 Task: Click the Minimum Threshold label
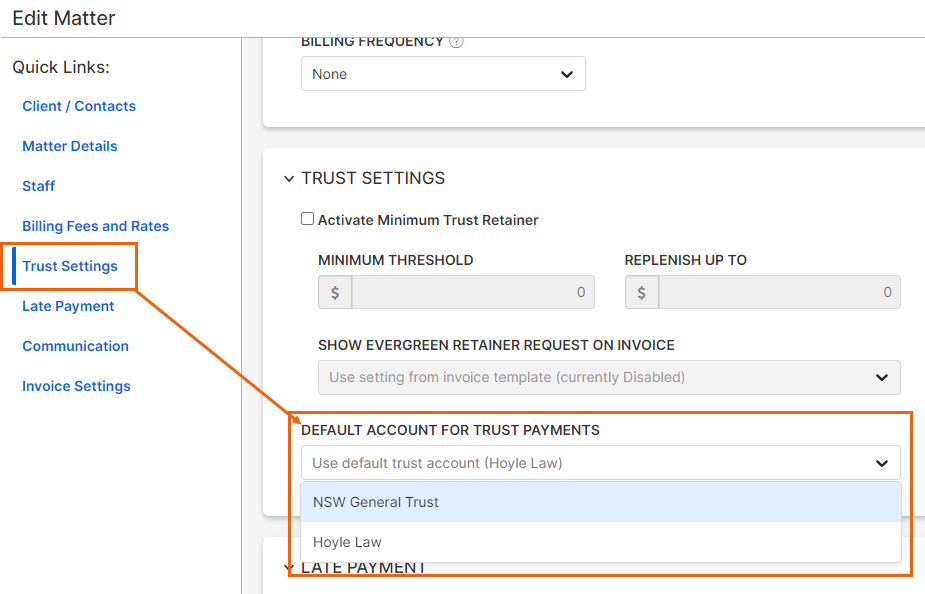point(395,260)
